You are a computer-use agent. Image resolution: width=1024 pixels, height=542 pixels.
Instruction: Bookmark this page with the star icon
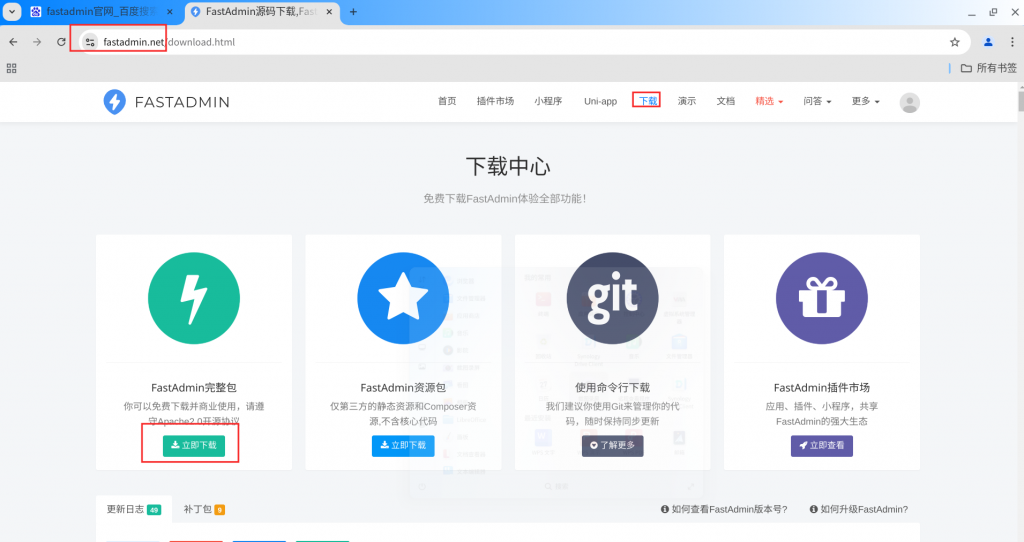955,42
